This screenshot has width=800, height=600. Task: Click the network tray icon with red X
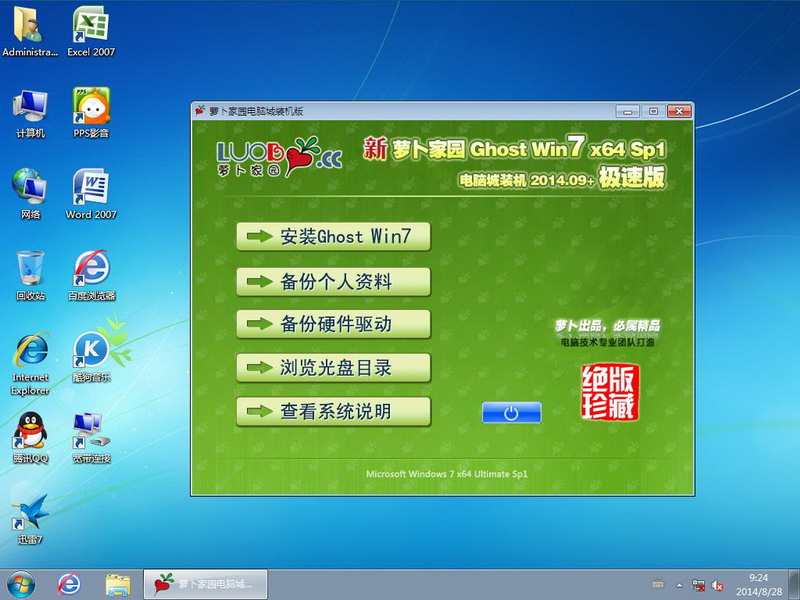(698, 585)
